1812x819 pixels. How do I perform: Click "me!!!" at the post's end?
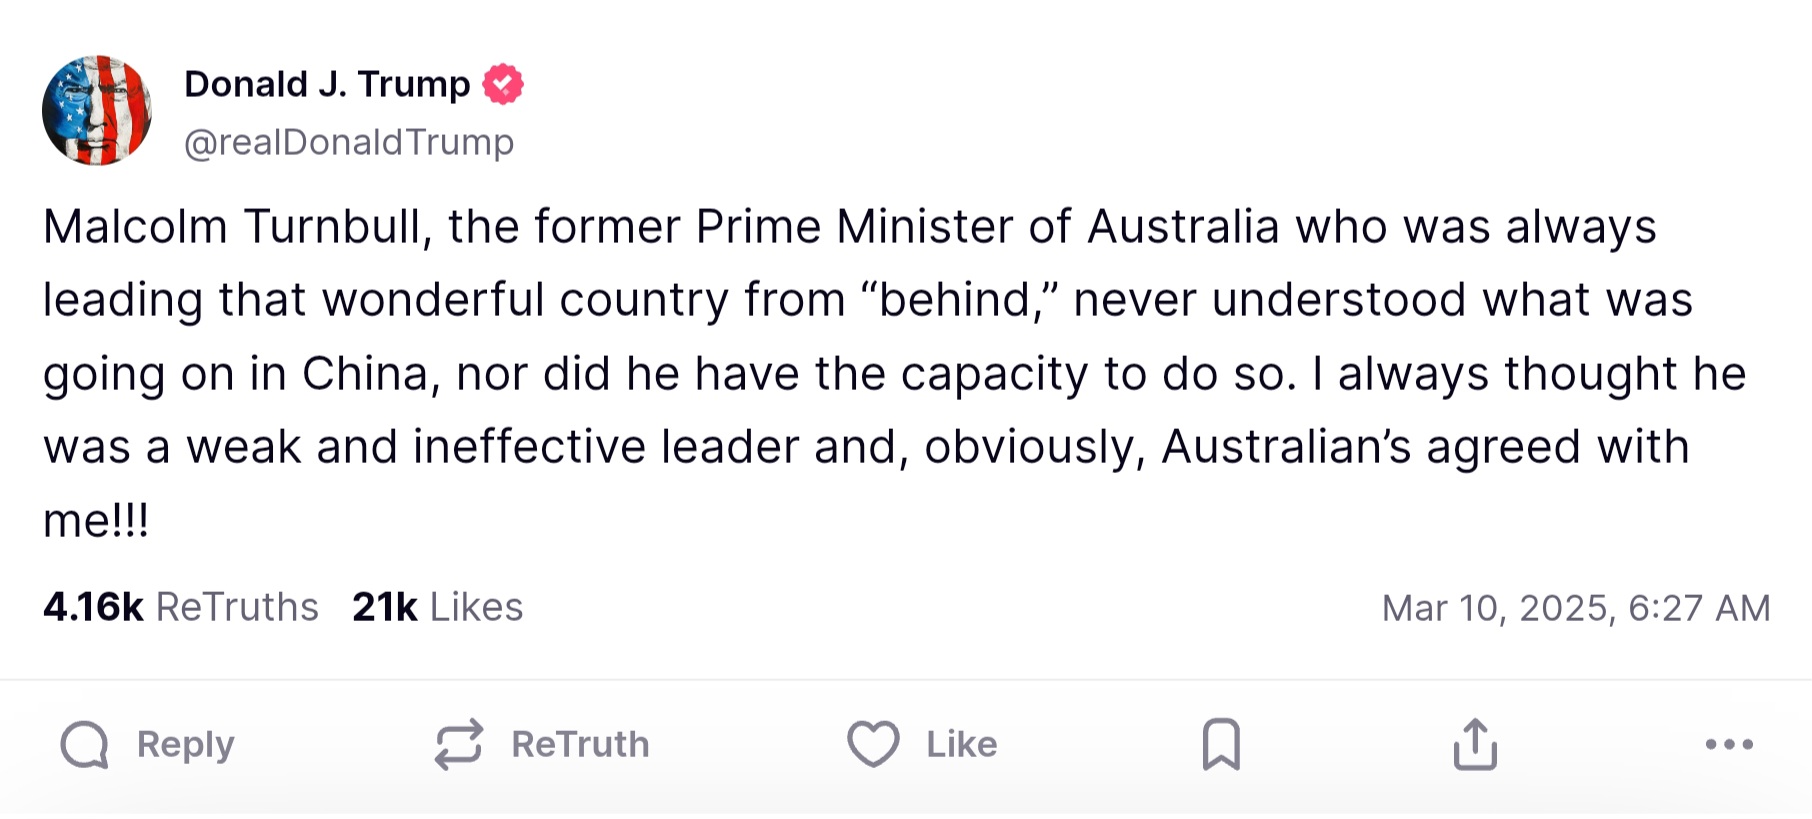96,521
